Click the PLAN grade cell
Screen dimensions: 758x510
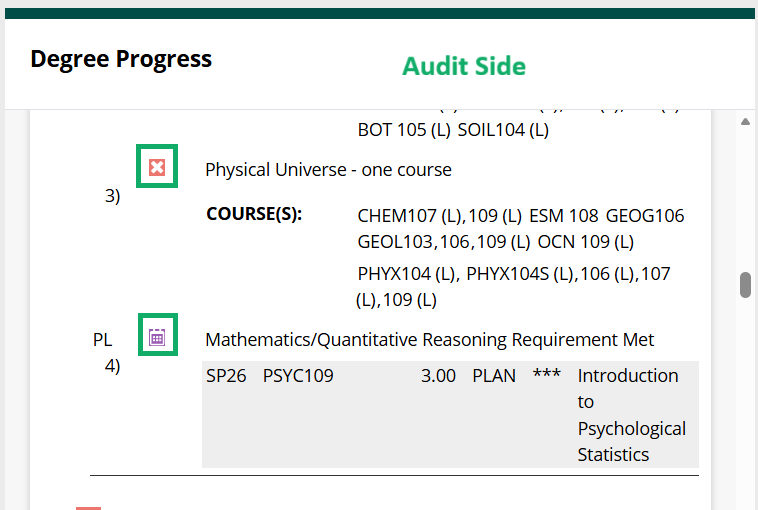pos(494,376)
